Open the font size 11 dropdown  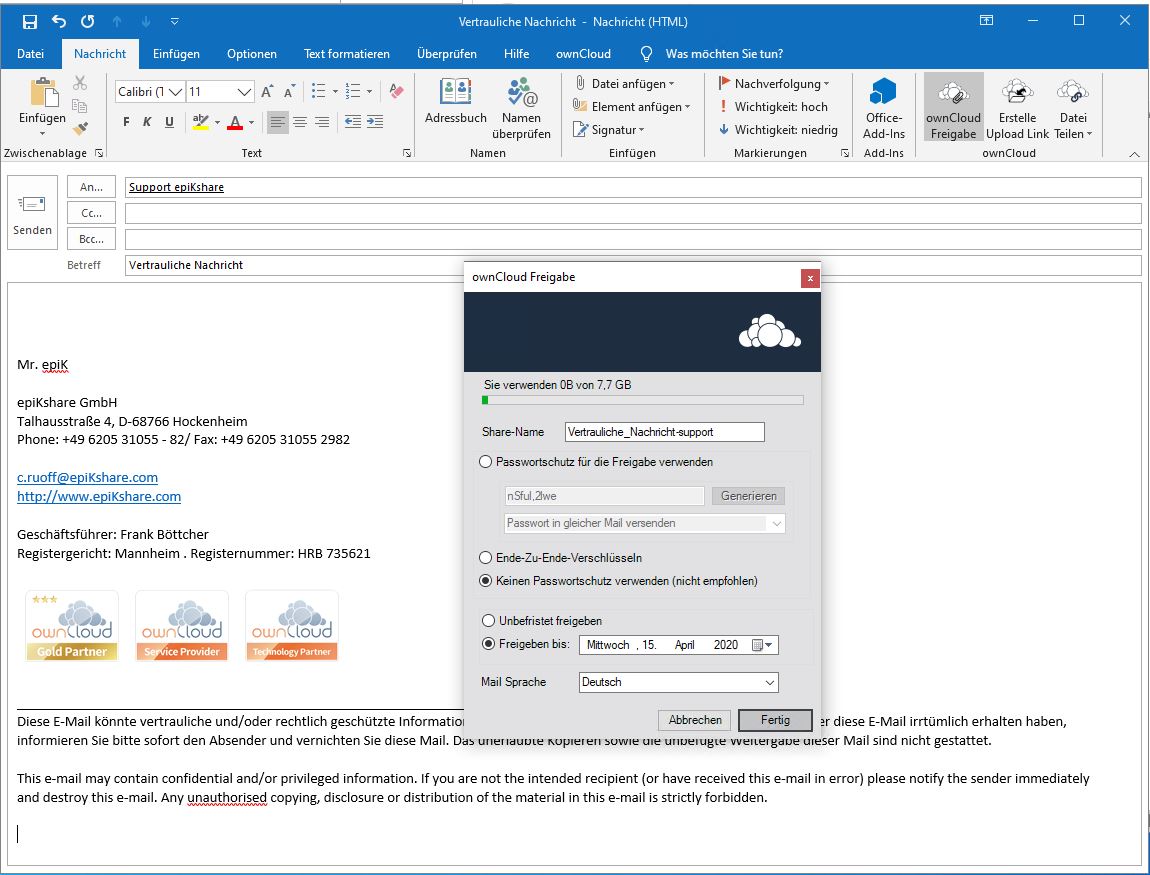coord(244,92)
